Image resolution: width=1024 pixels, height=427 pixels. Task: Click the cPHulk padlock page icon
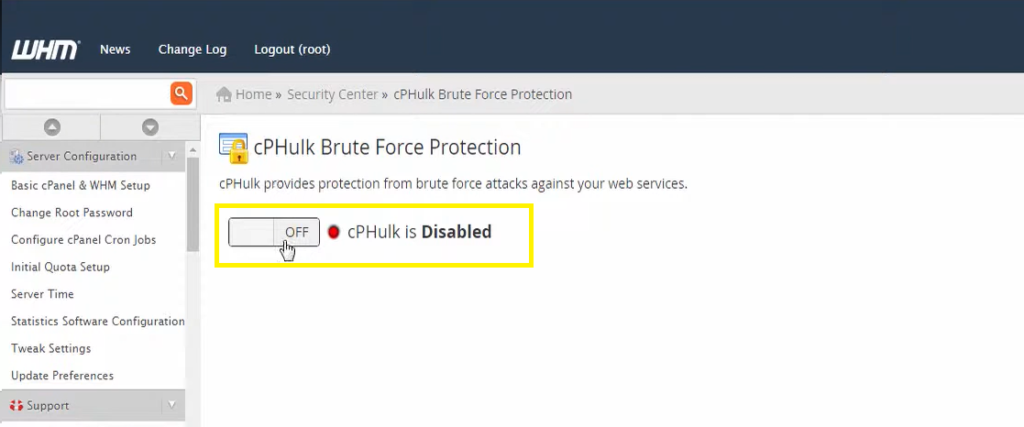(233, 148)
